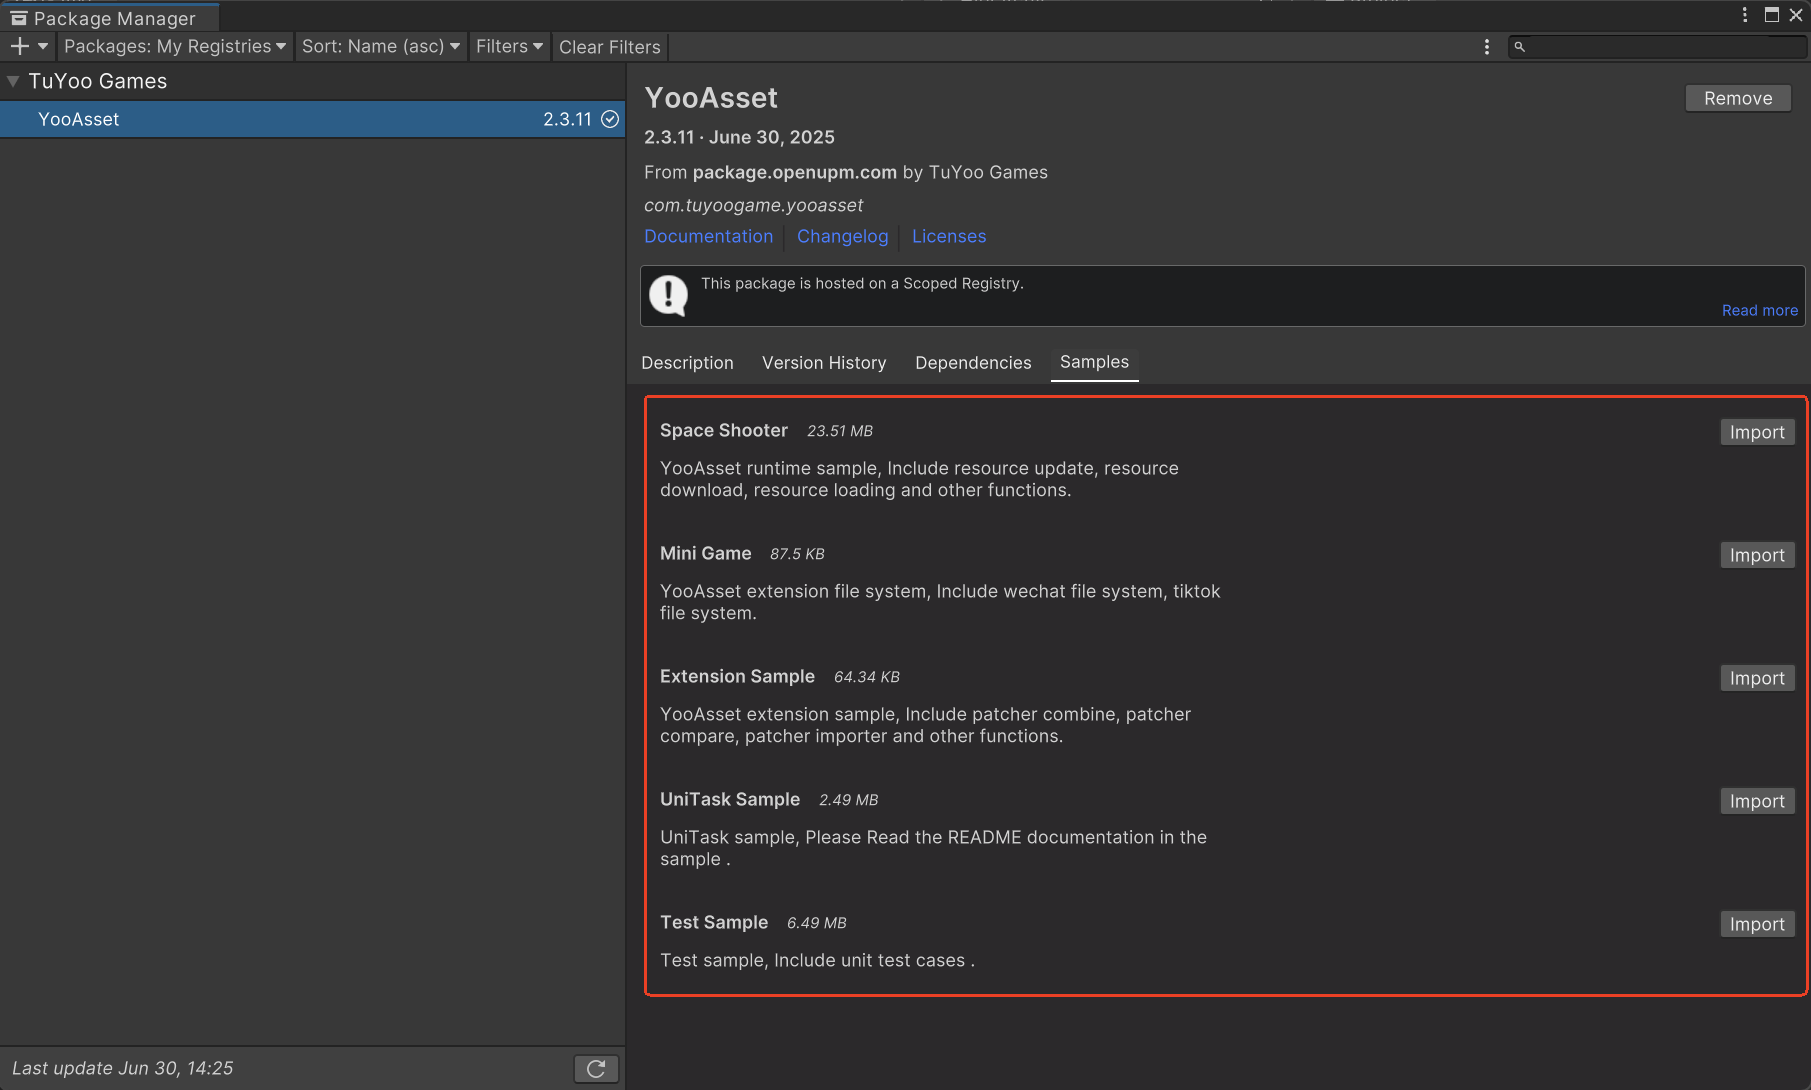Open the Packages: My Registries dropdown
The width and height of the screenshot is (1811, 1090).
[x=175, y=46]
